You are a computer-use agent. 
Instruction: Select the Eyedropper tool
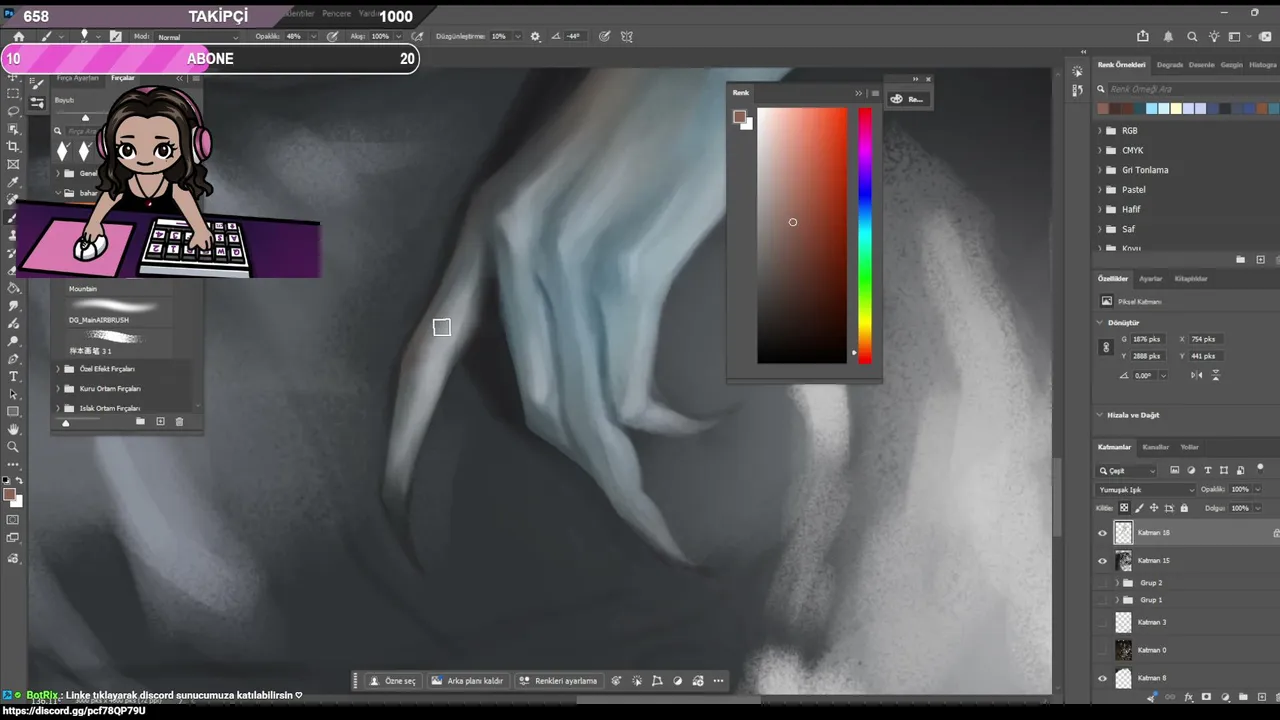[13, 183]
